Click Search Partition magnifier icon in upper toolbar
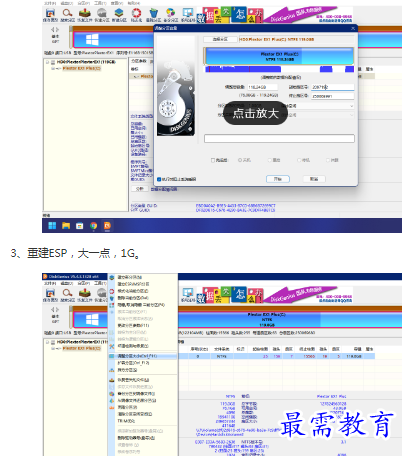The height and width of the screenshot is (456, 402). pyautogui.click(x=67, y=13)
